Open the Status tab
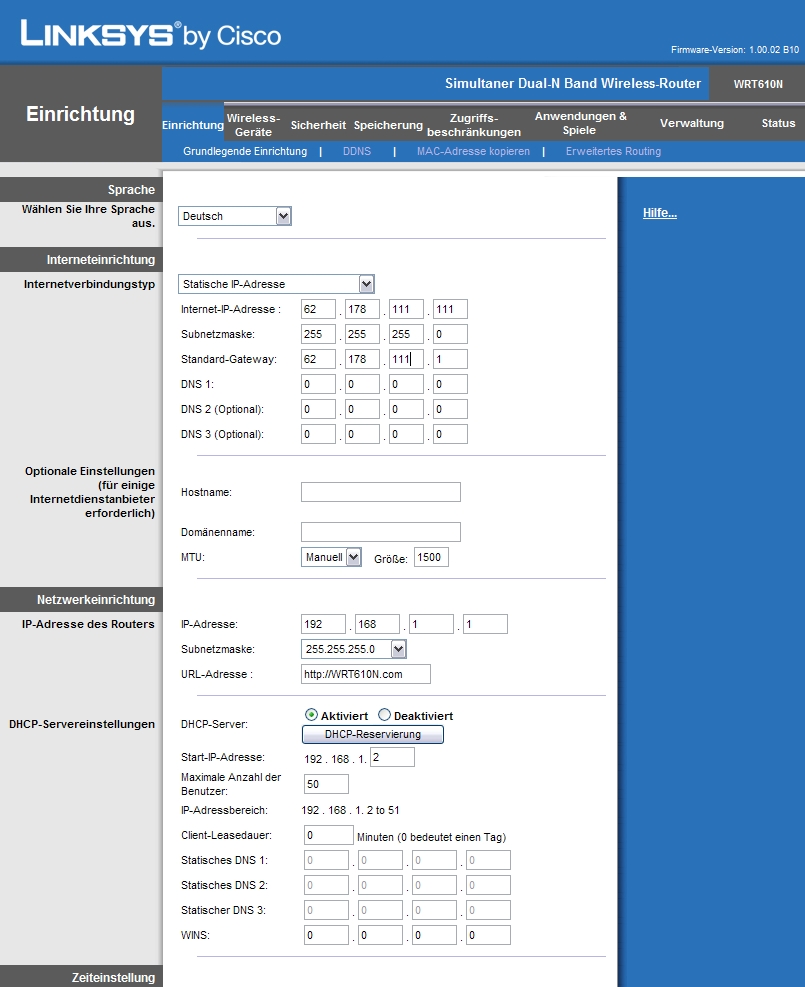Image resolution: width=805 pixels, height=987 pixels. (x=778, y=123)
